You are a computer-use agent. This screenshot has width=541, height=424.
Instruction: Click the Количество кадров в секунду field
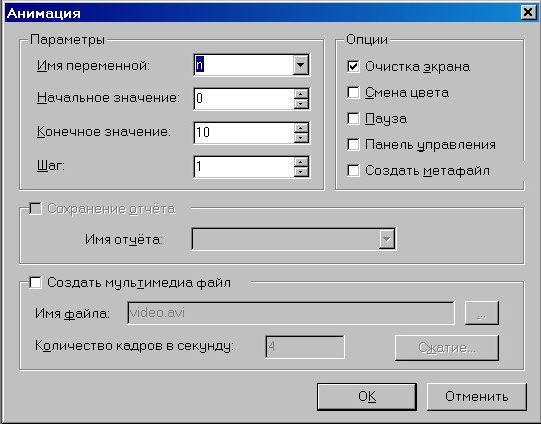coord(305,347)
